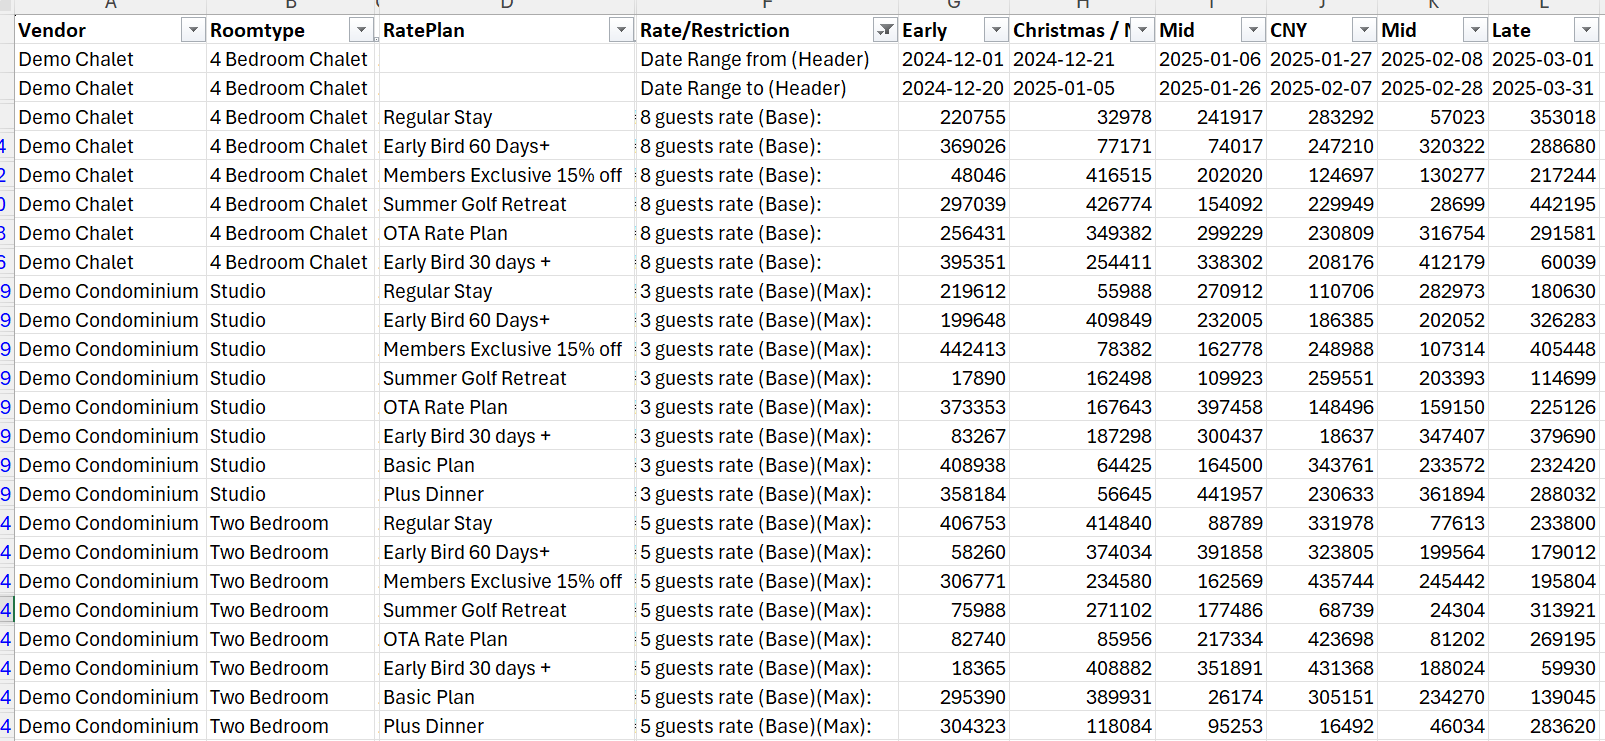This screenshot has width=1605, height=741.
Task: Open the Christmas column filter dropdown
Action: click(1141, 31)
